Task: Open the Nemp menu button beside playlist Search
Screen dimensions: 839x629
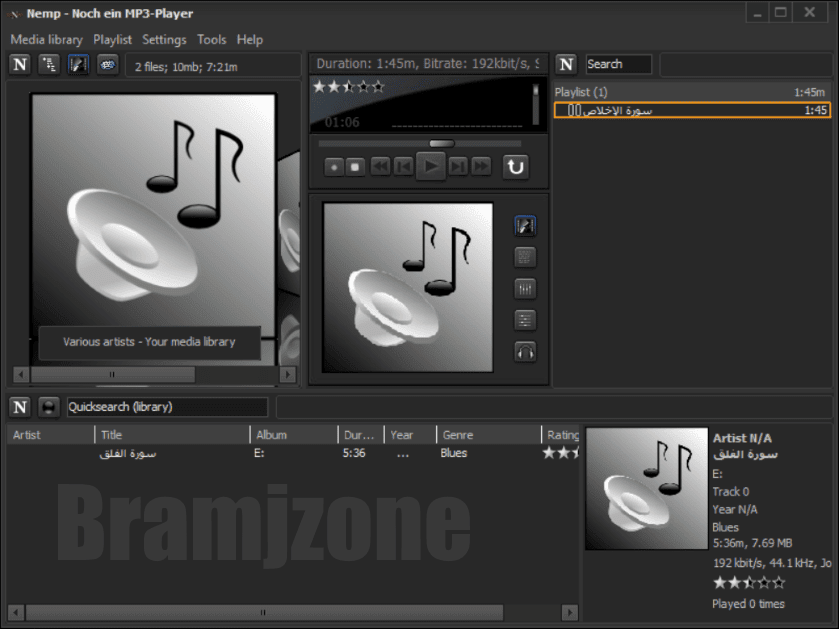Action: click(x=566, y=64)
